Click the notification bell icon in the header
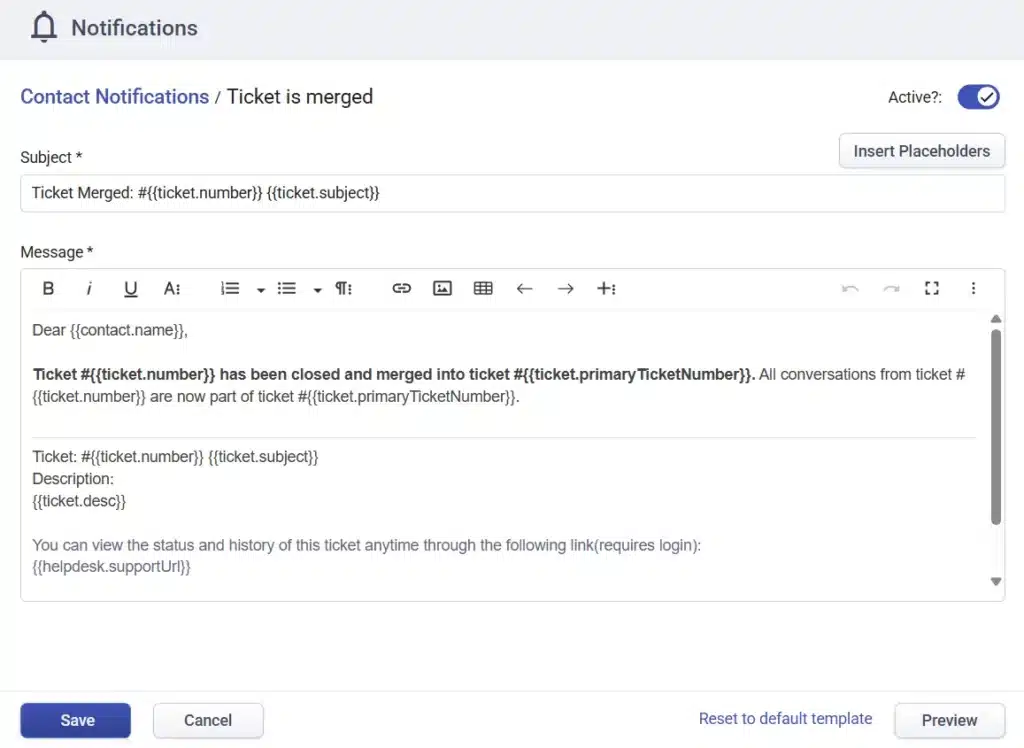Image resolution: width=1024 pixels, height=748 pixels. tap(43, 27)
